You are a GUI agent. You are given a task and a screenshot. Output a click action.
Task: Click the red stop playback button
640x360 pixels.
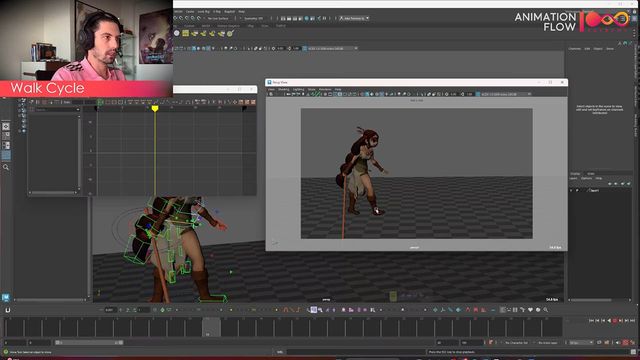tap(615, 321)
